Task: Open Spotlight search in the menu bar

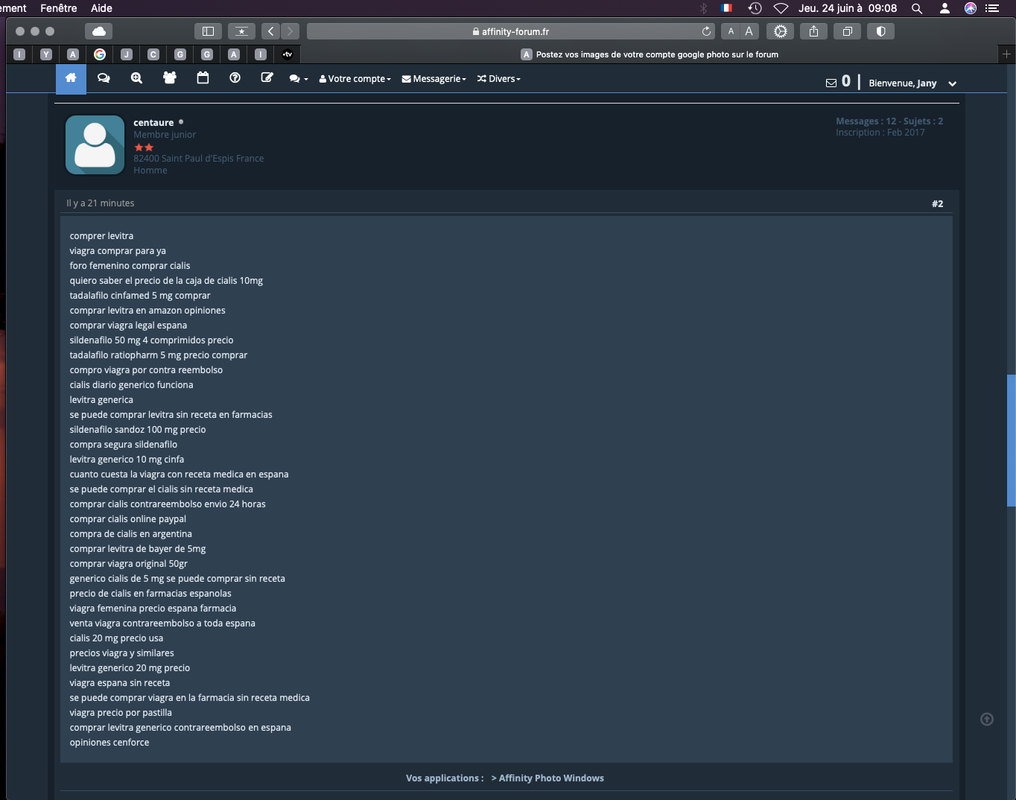Action: [917, 8]
